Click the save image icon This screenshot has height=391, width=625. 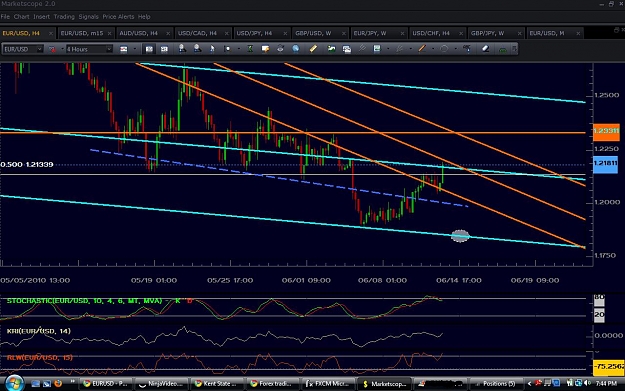(x=377, y=49)
